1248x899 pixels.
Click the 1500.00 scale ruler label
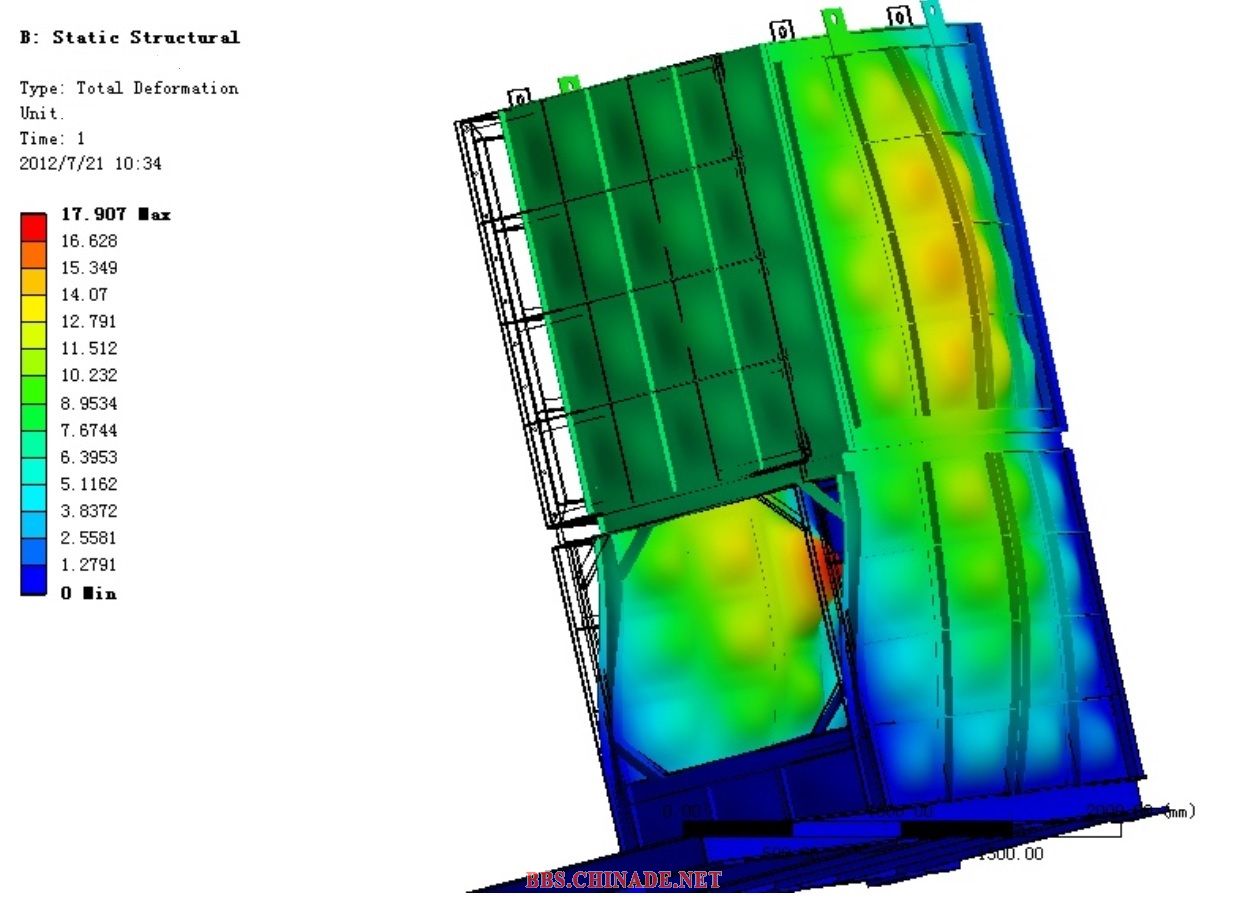tap(1010, 853)
